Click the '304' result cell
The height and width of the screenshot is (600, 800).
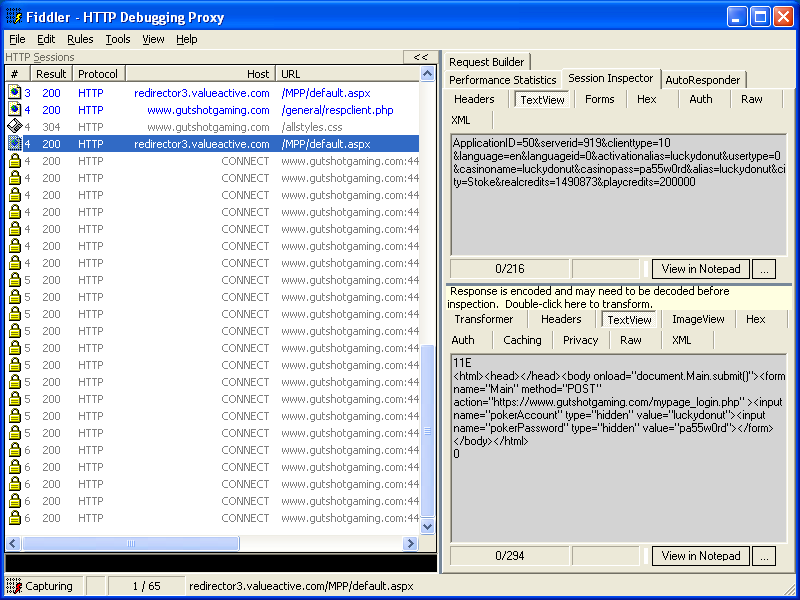pyautogui.click(x=51, y=127)
